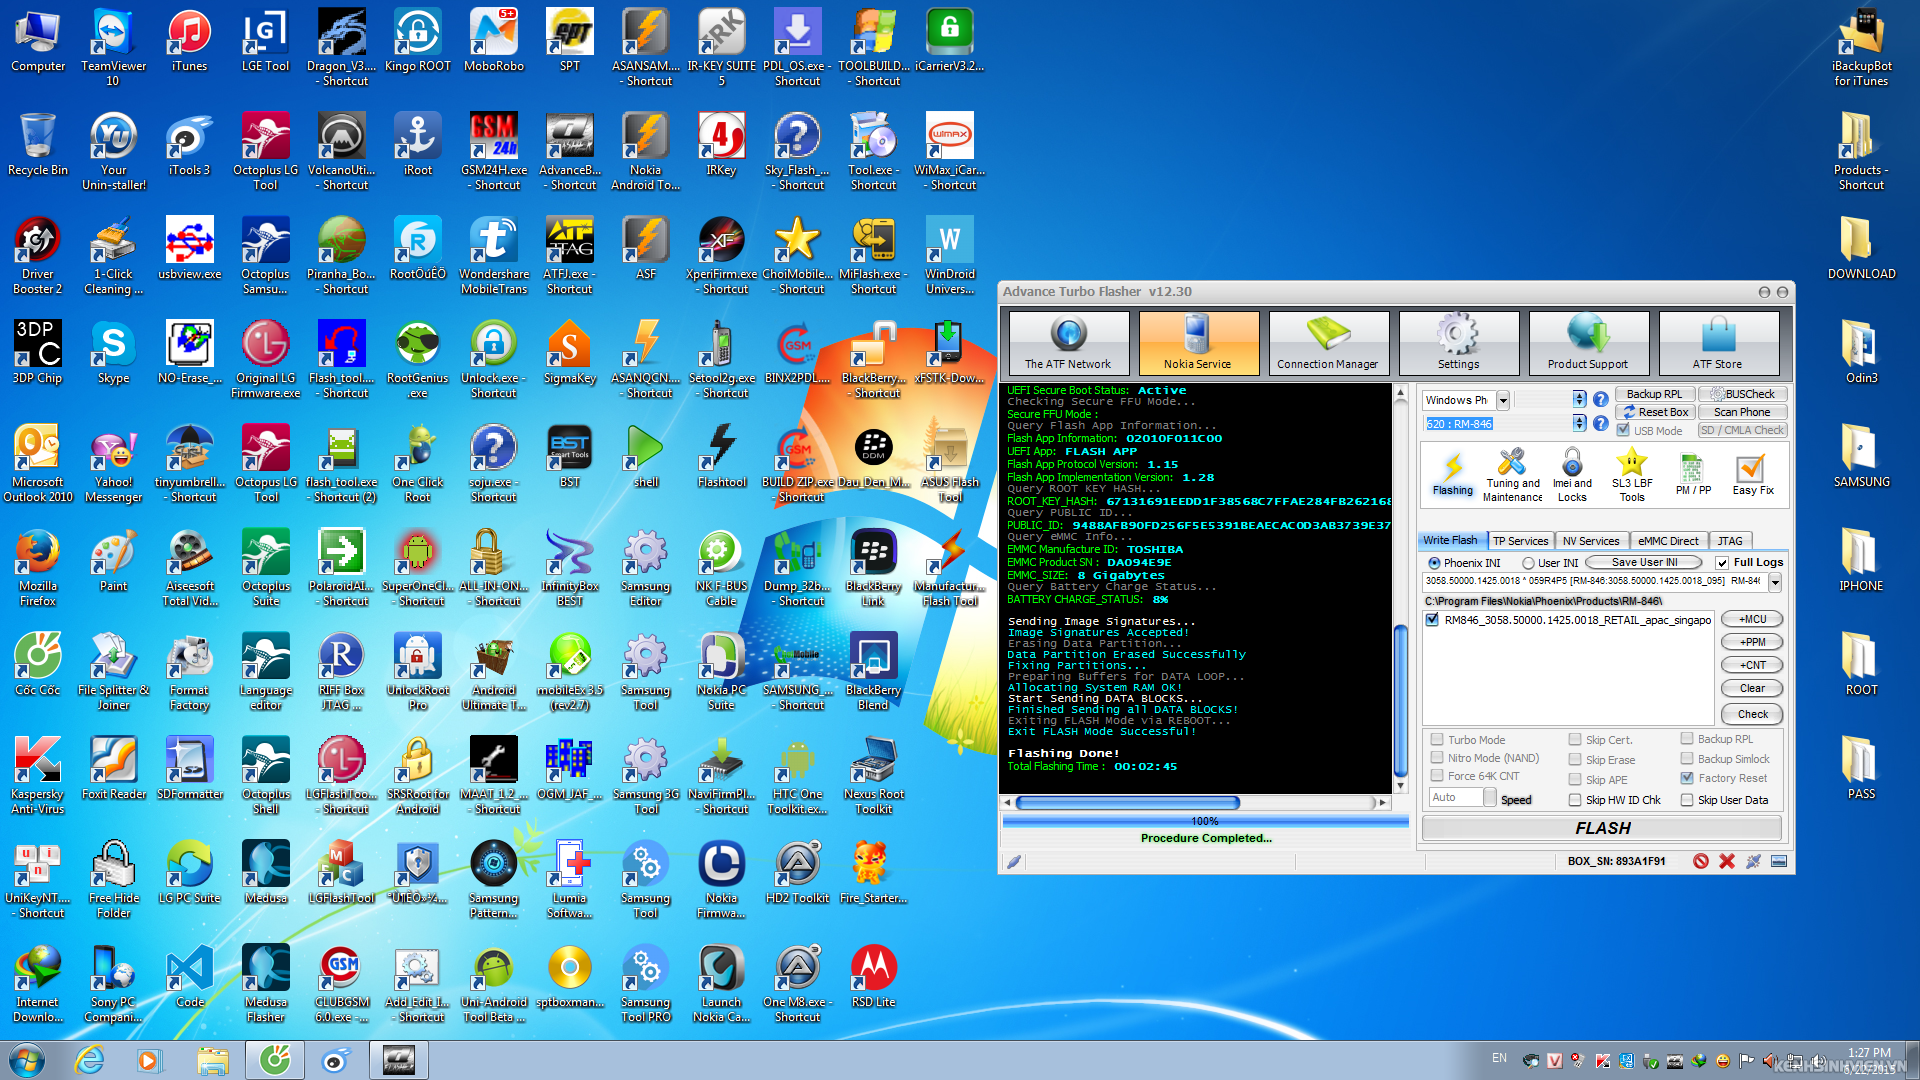The width and height of the screenshot is (1920, 1080).
Task: Open The ATF Network section
Action: pyautogui.click(x=1068, y=342)
